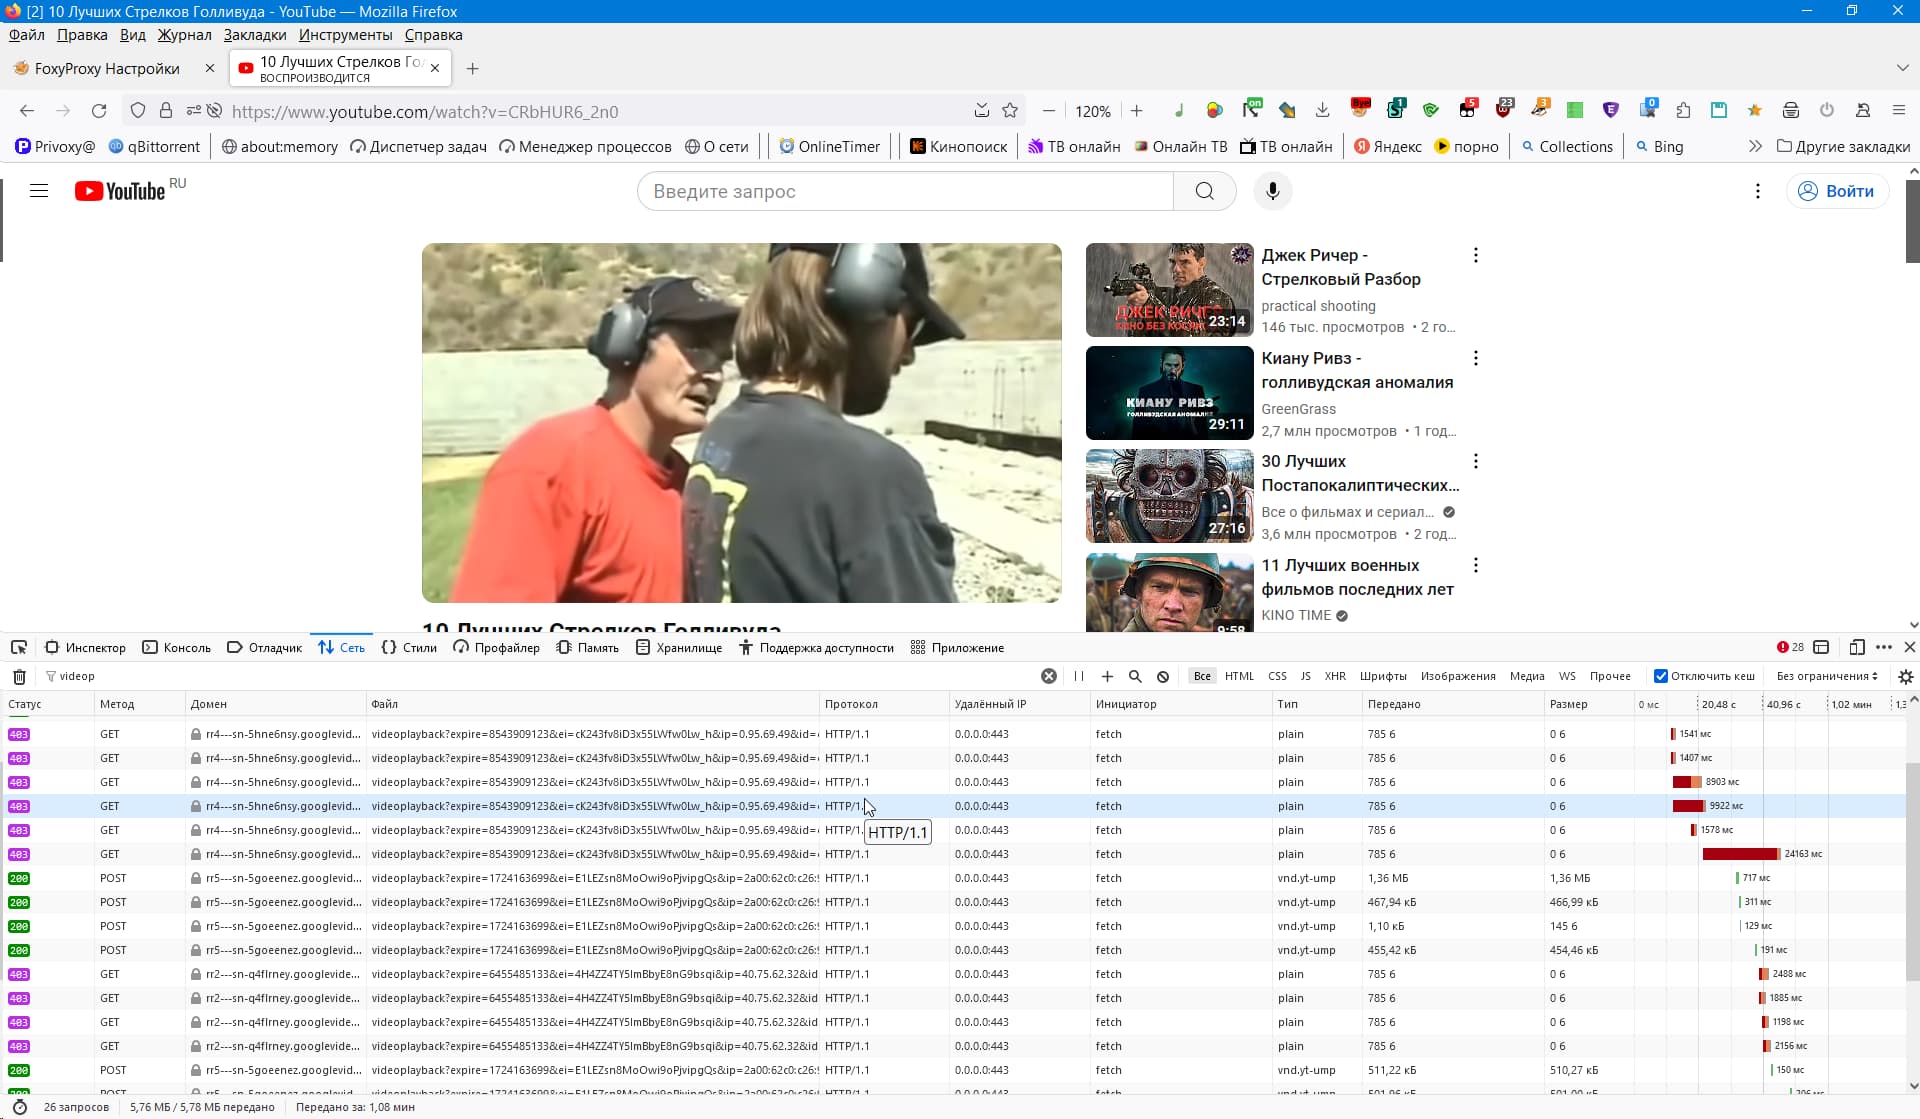The width and height of the screenshot is (1920, 1119).
Task: Open network settings gear icon
Action: (1906, 676)
